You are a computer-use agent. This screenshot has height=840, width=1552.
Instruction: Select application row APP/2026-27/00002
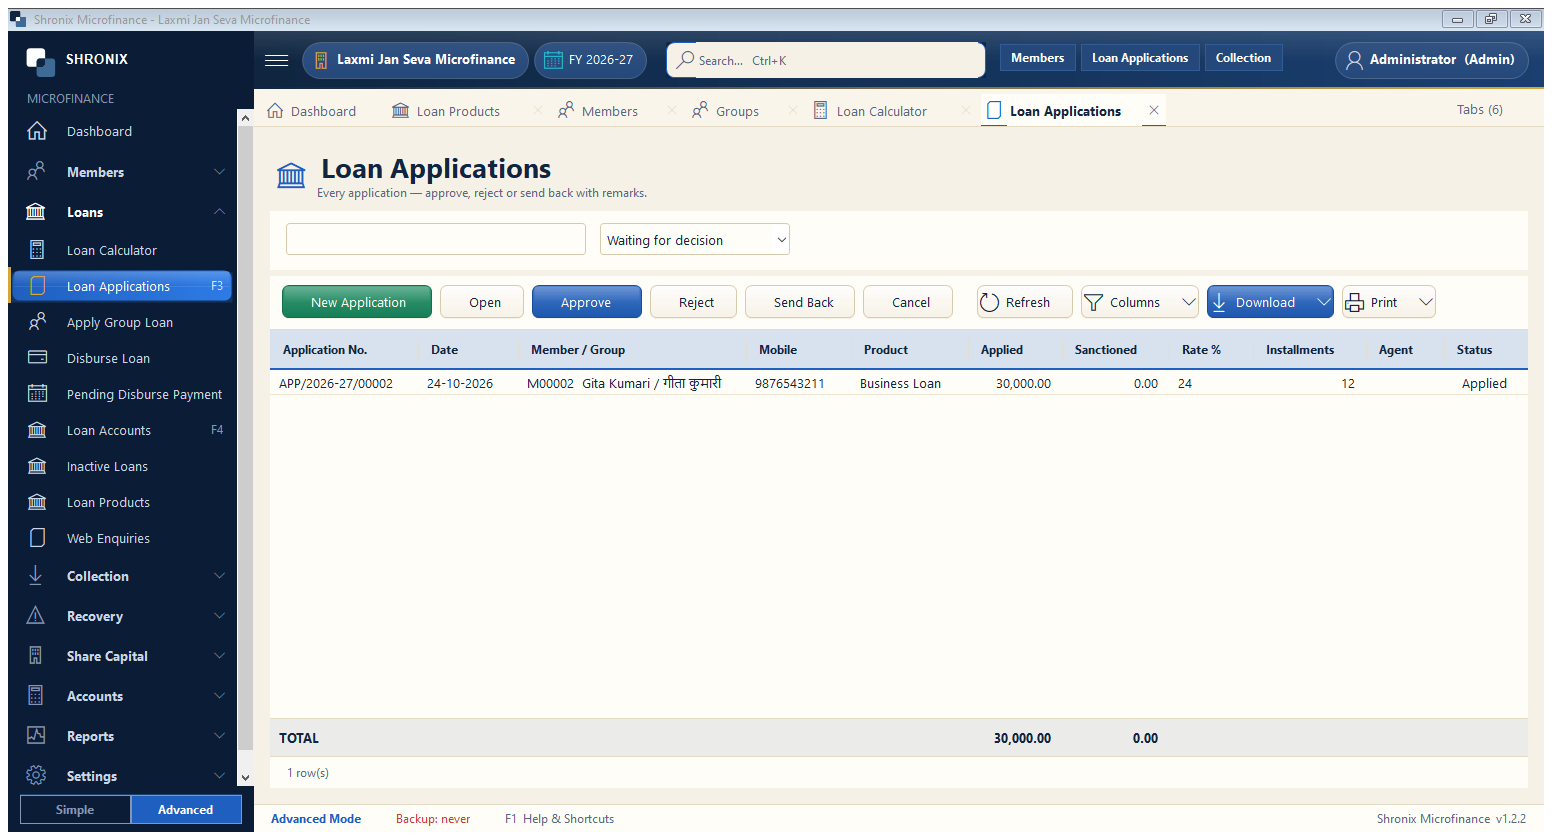point(898,383)
